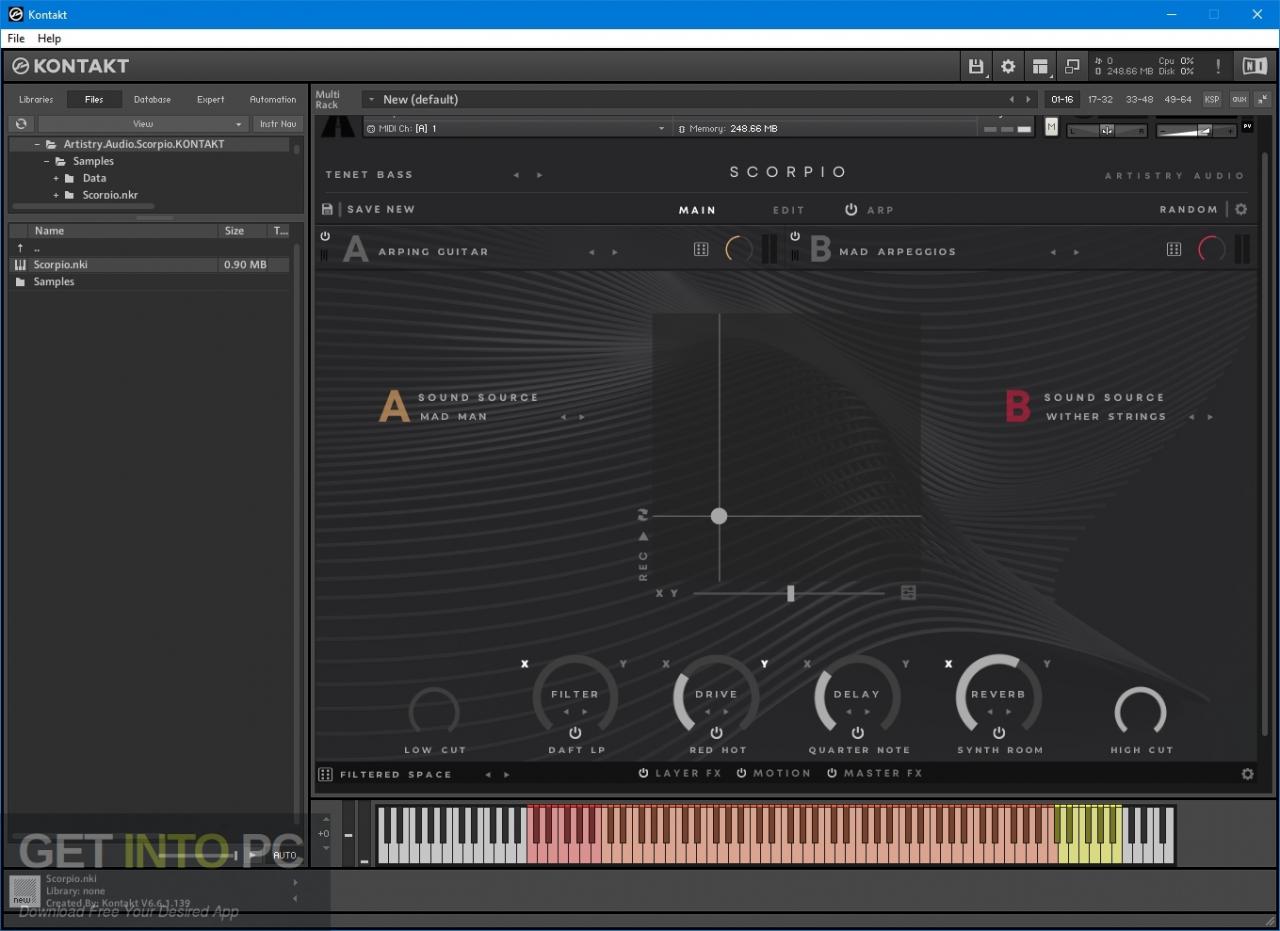This screenshot has width=1280, height=931.
Task: Toggle power for layer B Mad Arpeggios
Action: [795, 236]
